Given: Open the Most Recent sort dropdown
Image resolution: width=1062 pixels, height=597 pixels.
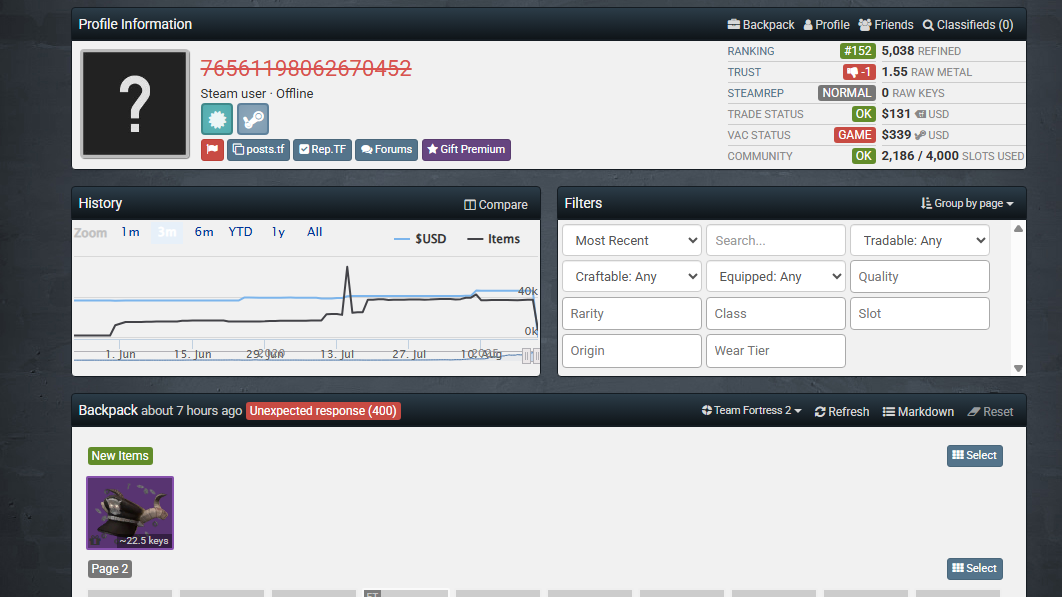Looking at the screenshot, I should [x=631, y=240].
